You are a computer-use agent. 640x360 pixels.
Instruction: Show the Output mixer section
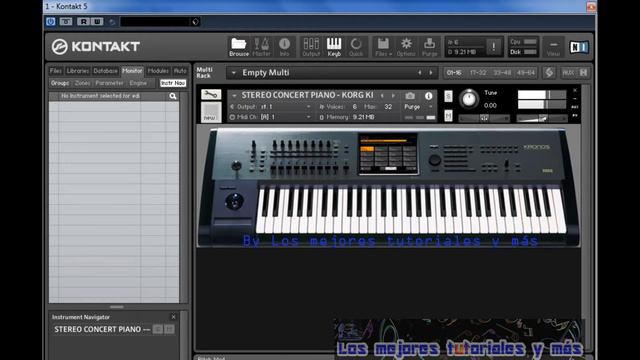(x=311, y=47)
